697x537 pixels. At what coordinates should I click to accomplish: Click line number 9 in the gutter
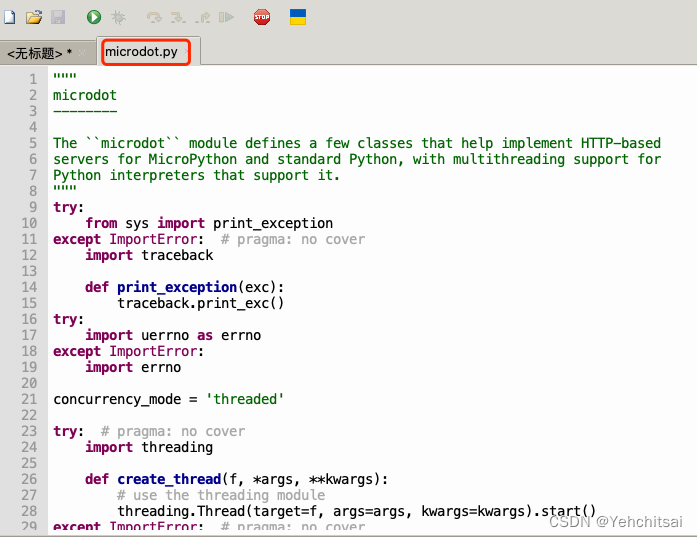click(x=33, y=207)
